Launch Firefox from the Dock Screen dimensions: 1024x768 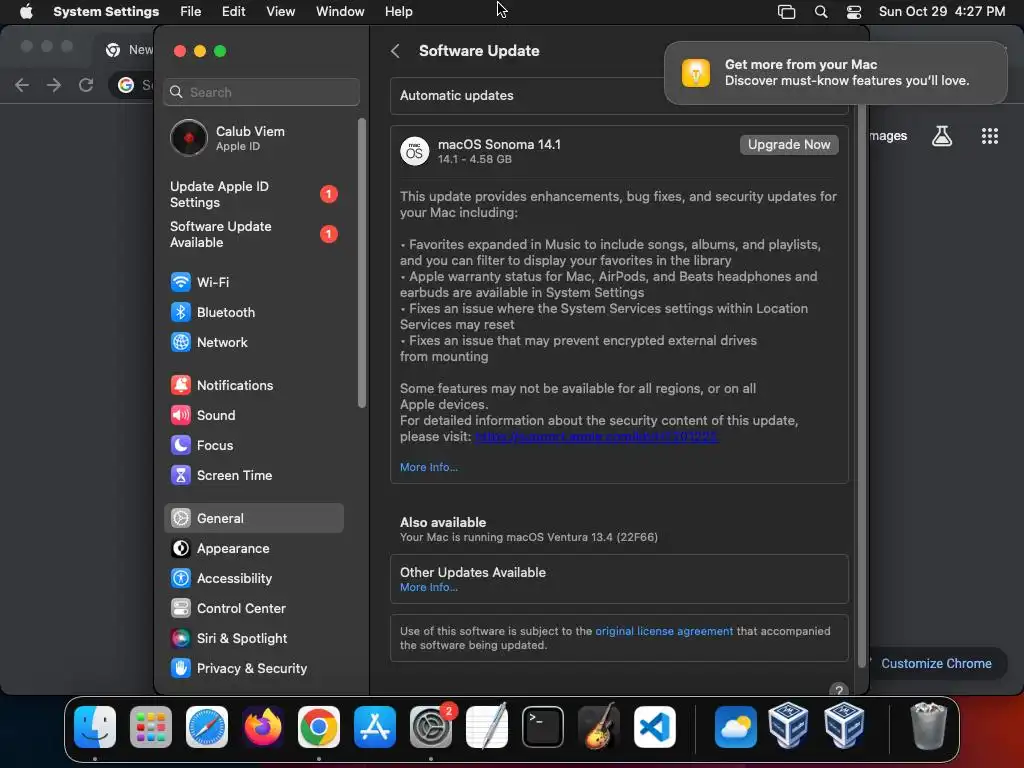click(263, 727)
